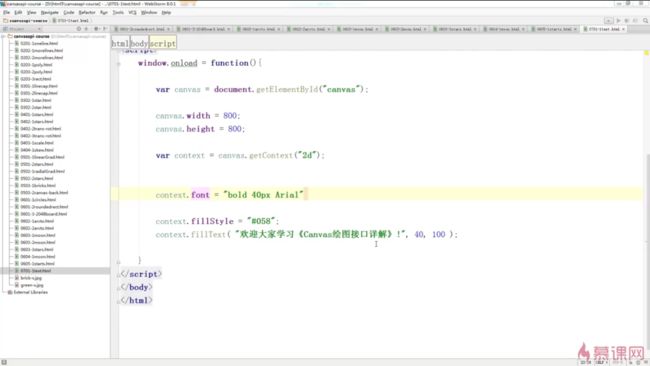Select 0601-3-2048board.html in project tree
Viewport: 650px width, 366px height.
click(44, 214)
